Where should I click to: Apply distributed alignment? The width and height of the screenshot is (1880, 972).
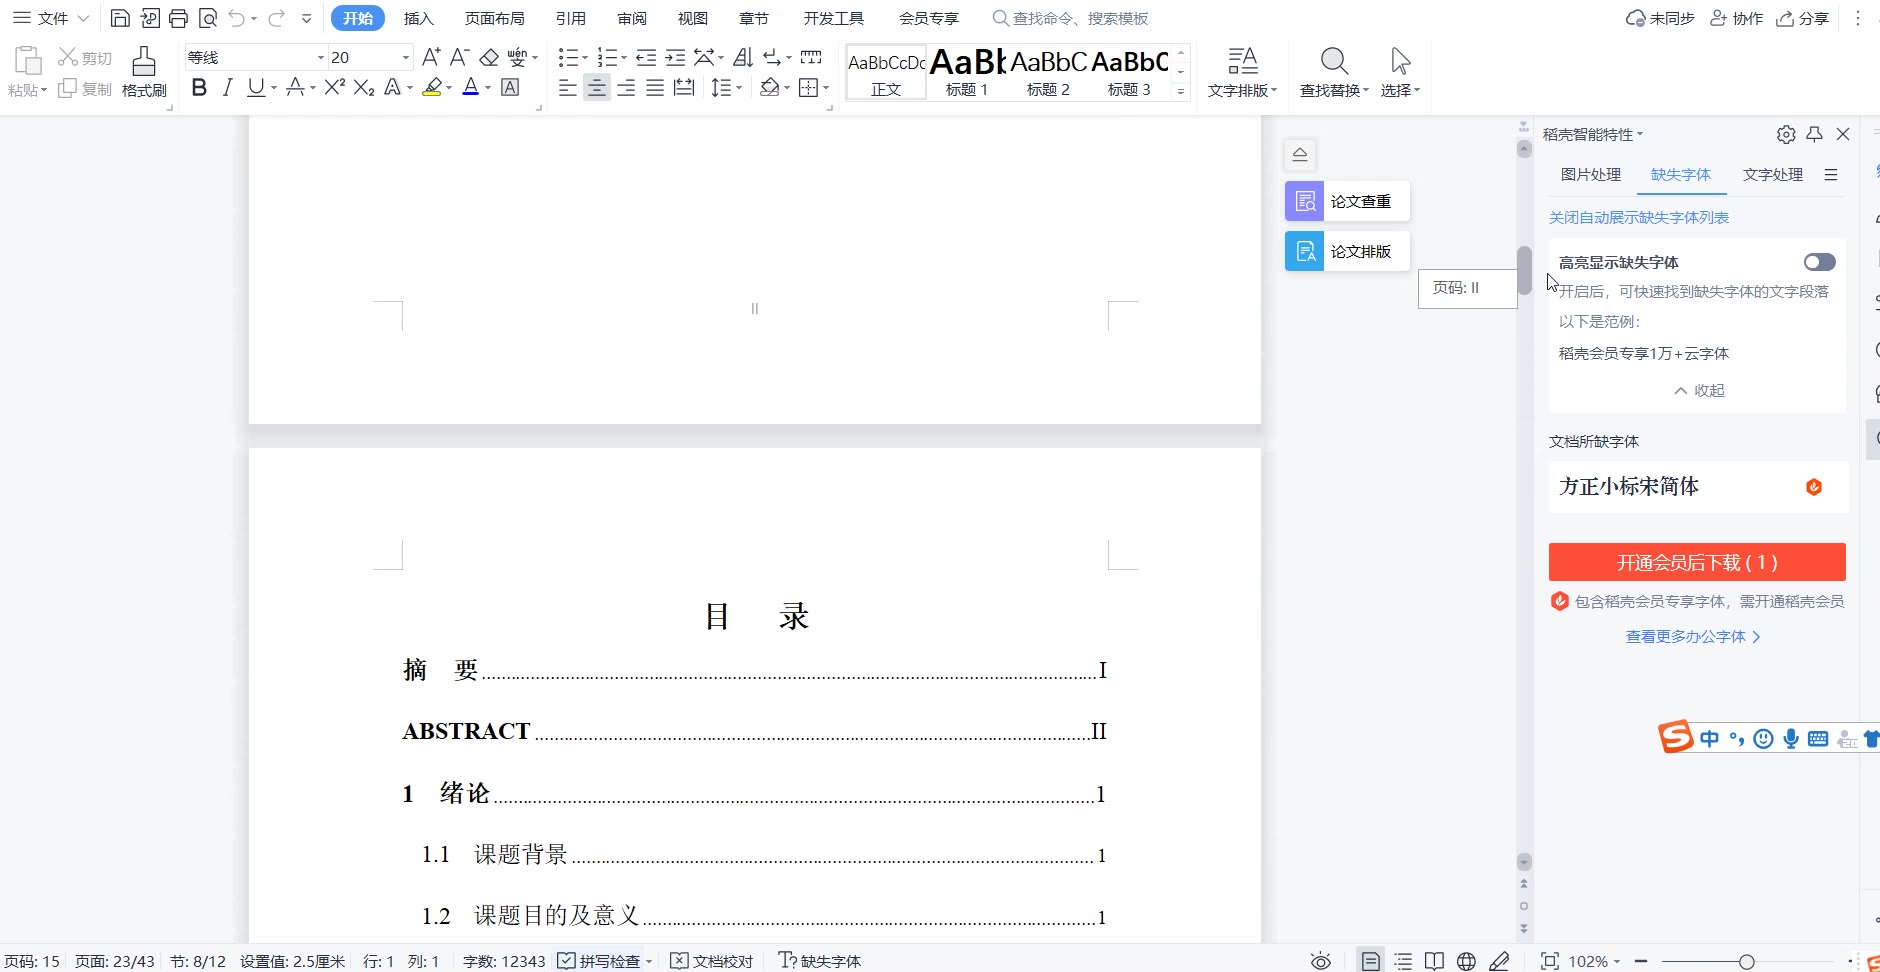click(x=684, y=88)
